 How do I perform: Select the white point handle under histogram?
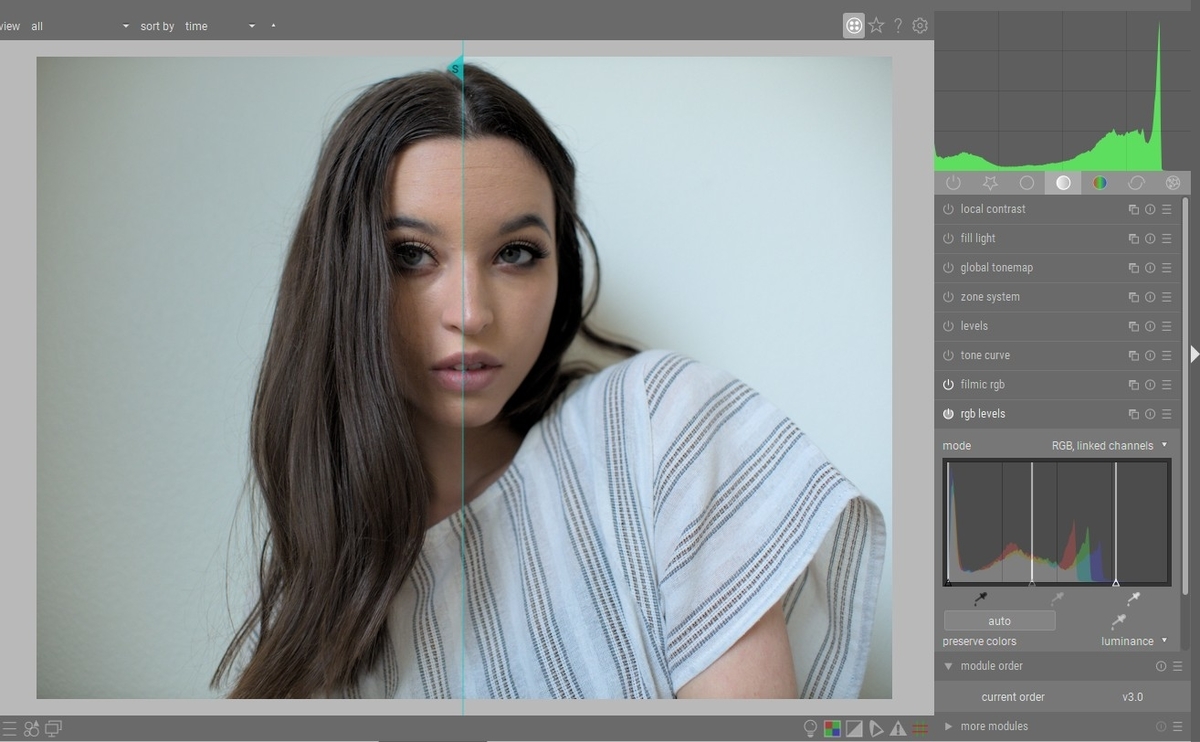tap(1116, 582)
